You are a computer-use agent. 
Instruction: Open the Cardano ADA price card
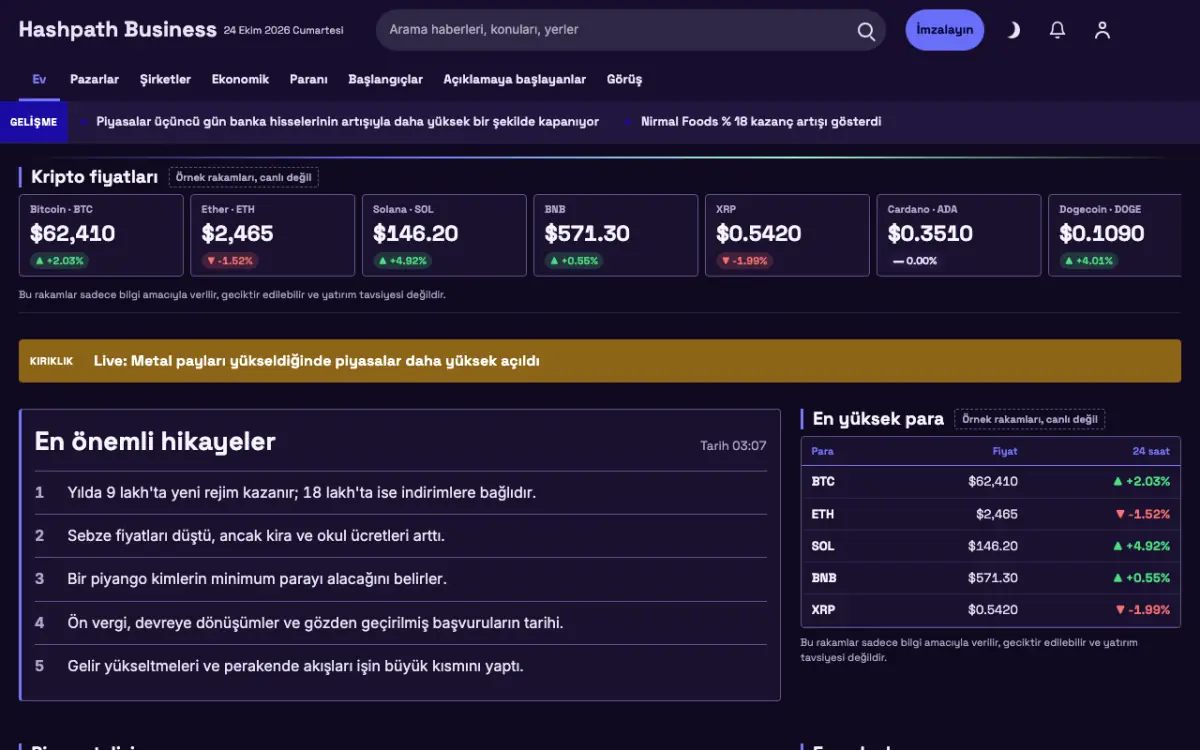[959, 235]
